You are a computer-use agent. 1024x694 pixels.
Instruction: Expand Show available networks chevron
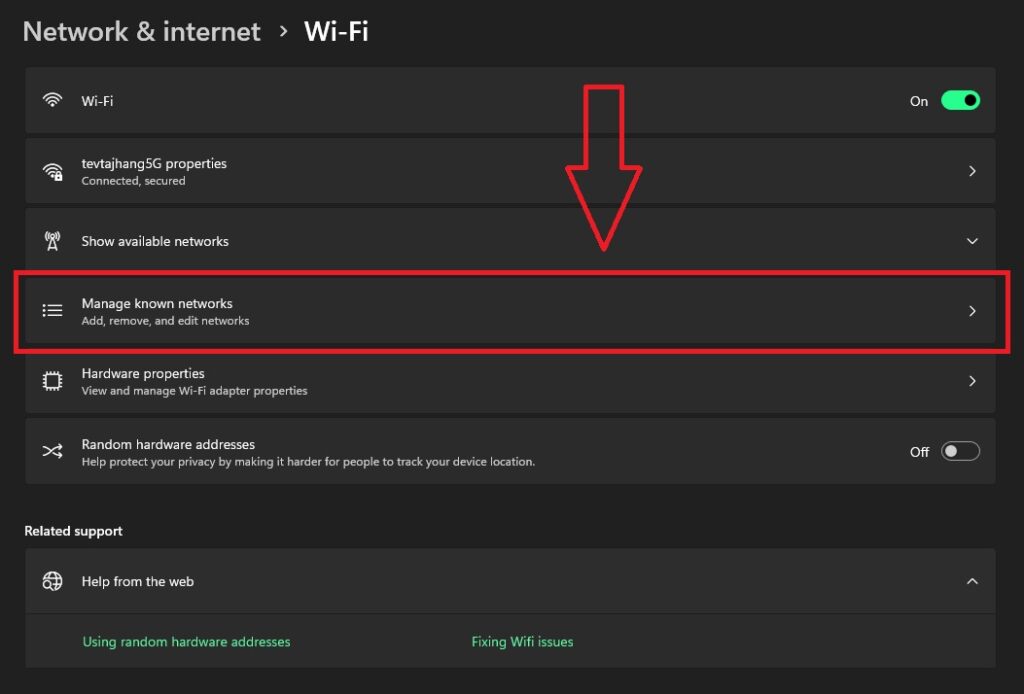coord(972,241)
